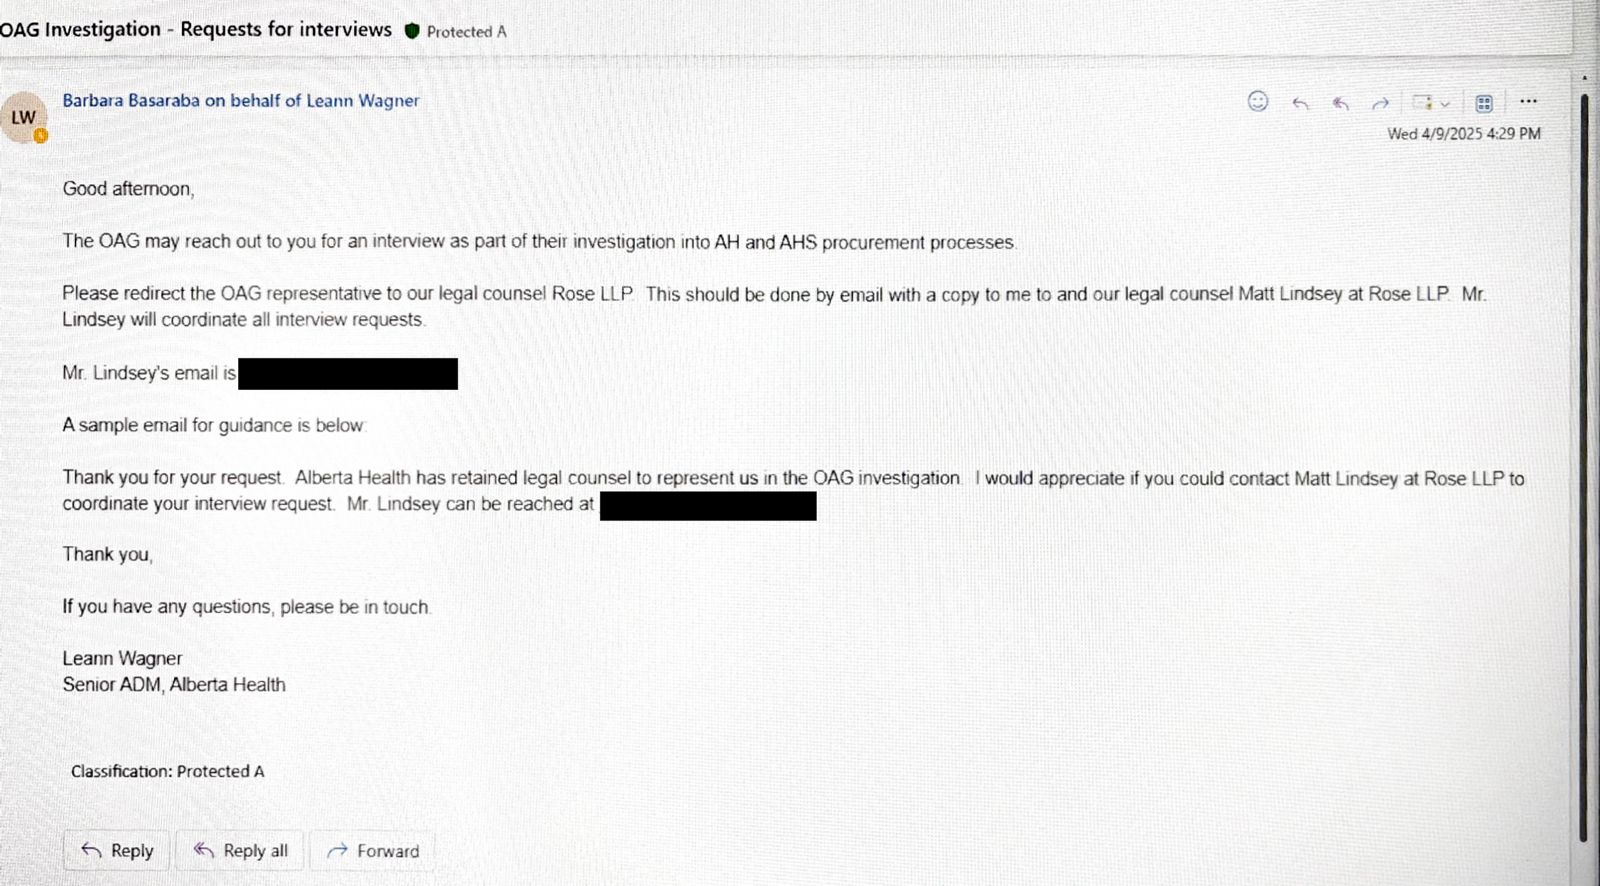Click the Protected A shield icon

pos(412,31)
